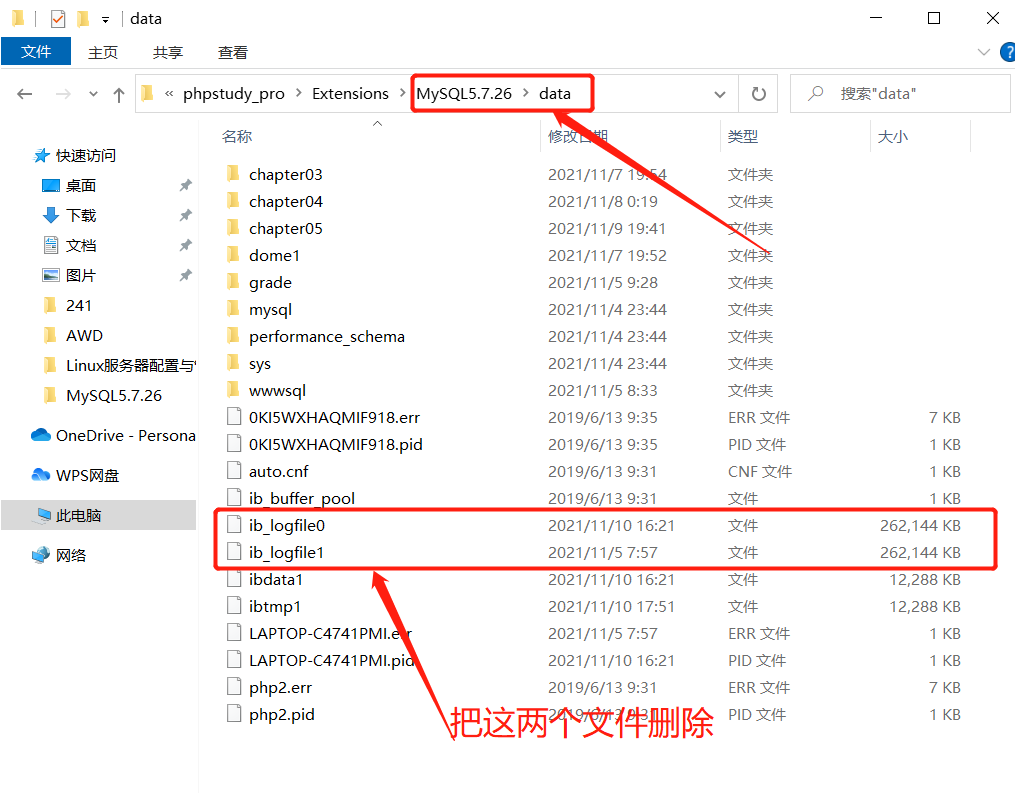Screen dimensions: 1015x793
Task: Select the ibdata1 file
Action: [276, 579]
